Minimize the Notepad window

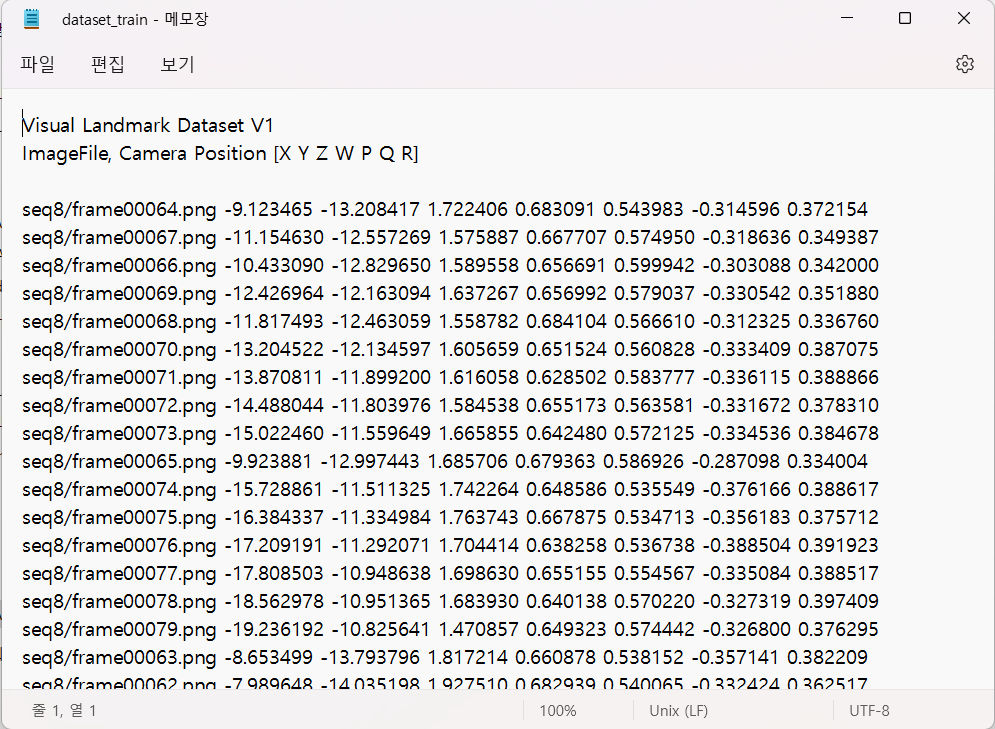pyautogui.click(x=847, y=18)
